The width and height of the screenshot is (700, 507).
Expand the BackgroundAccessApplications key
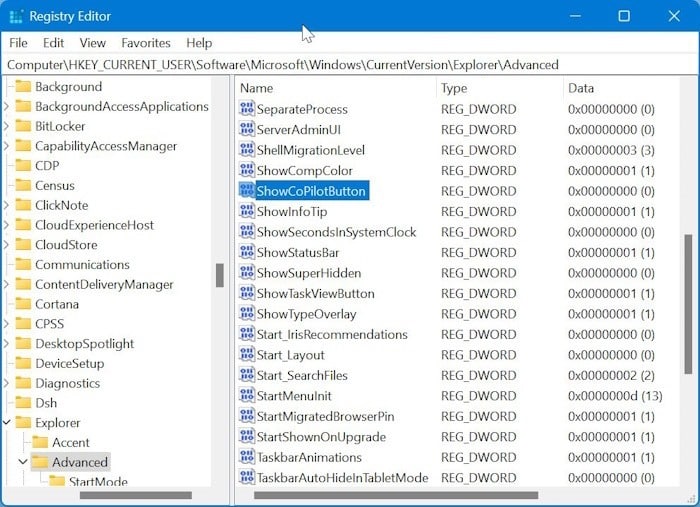coord(6,107)
